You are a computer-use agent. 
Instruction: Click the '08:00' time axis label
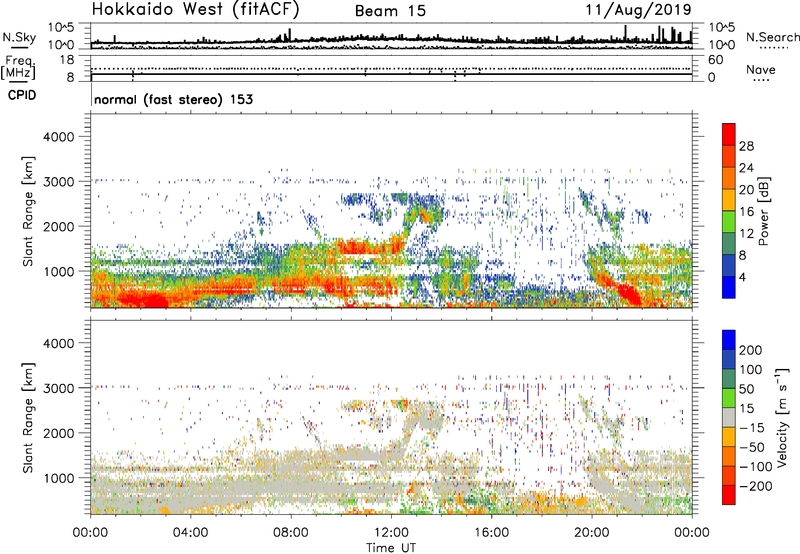[x=291, y=533]
